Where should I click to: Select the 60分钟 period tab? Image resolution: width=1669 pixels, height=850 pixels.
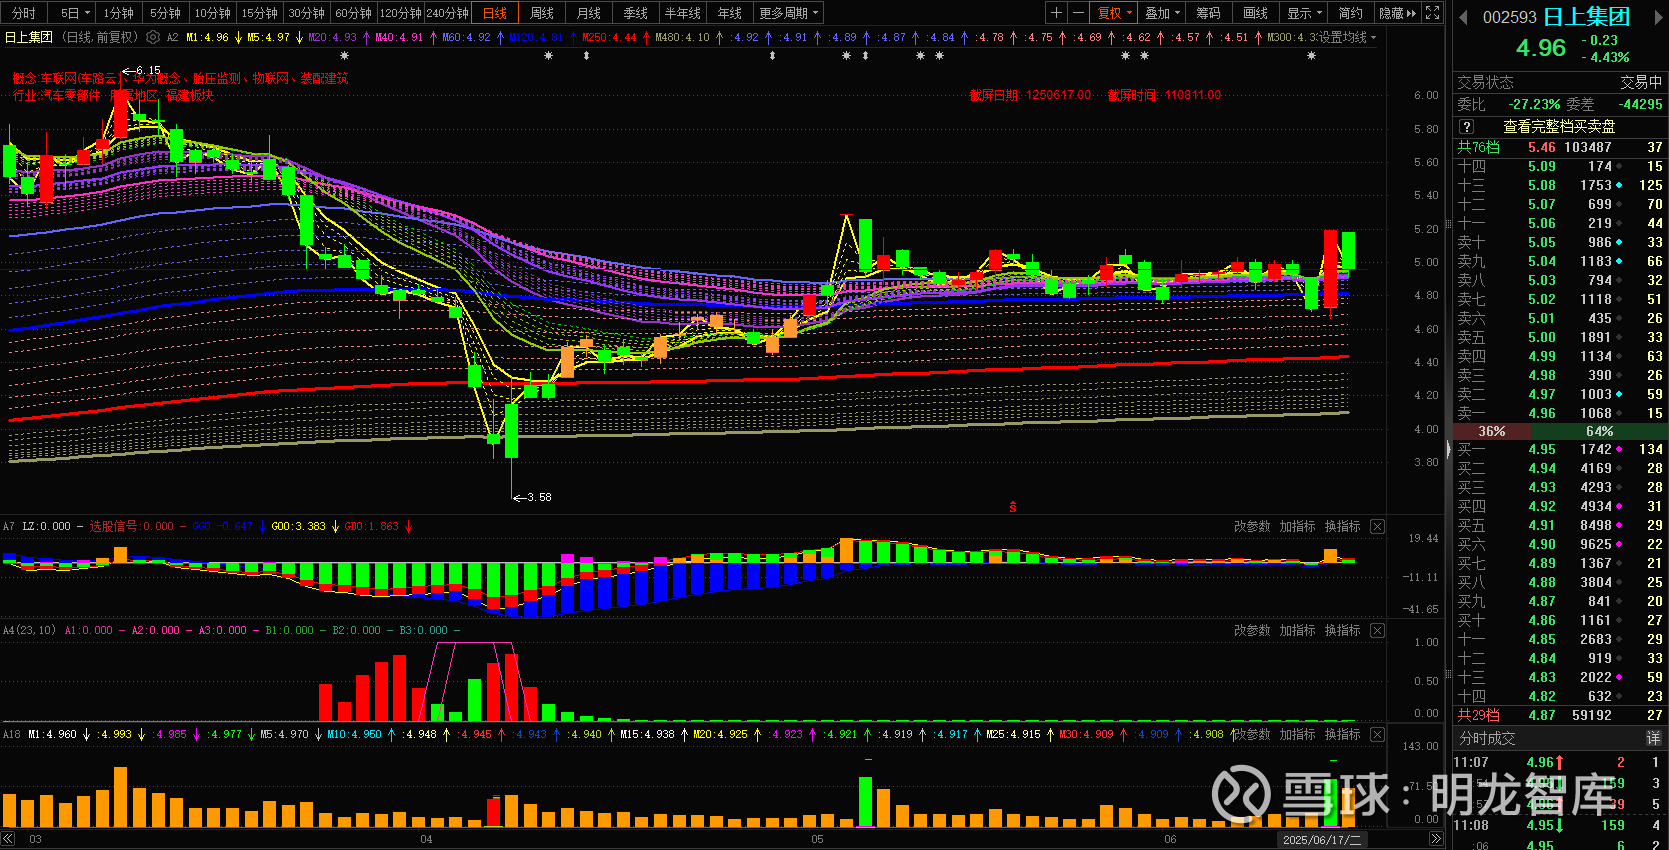click(353, 13)
